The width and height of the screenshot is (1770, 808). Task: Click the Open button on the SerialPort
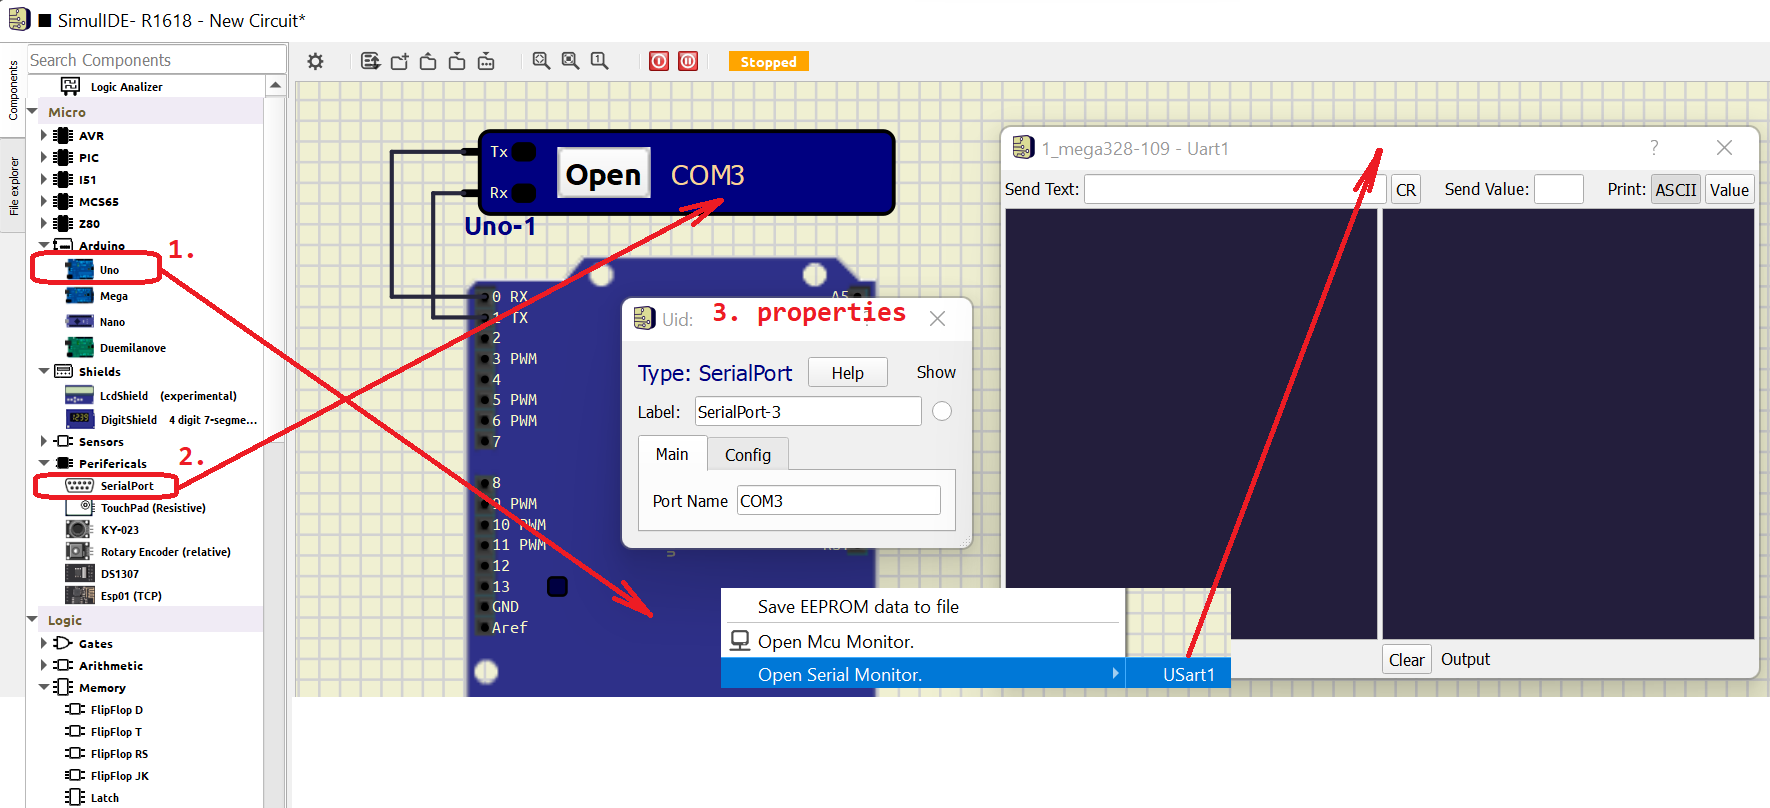click(x=603, y=174)
